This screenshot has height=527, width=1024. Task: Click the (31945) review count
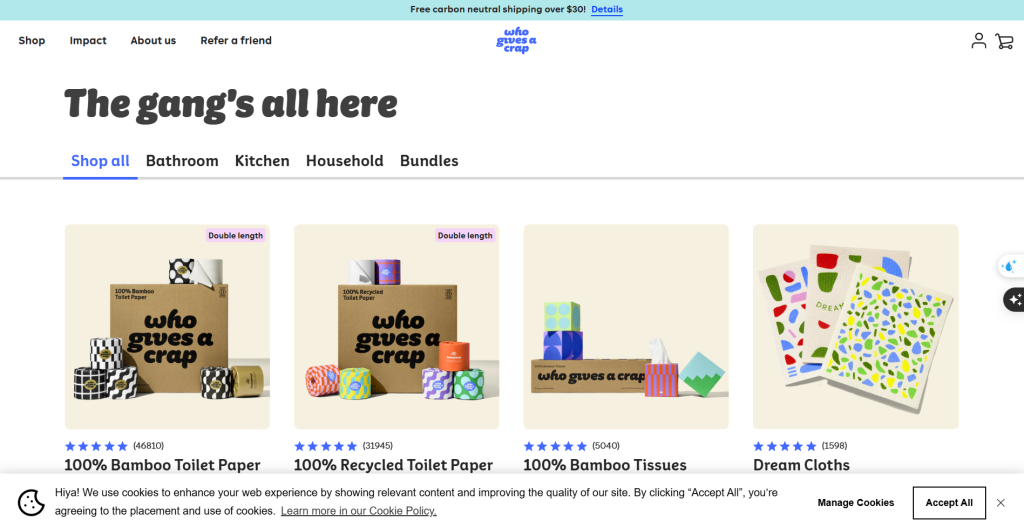point(377,445)
